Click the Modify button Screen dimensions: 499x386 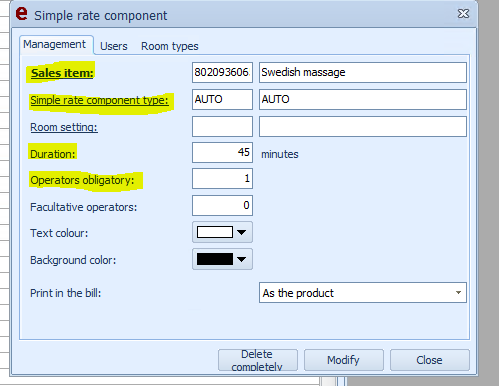(x=344, y=360)
